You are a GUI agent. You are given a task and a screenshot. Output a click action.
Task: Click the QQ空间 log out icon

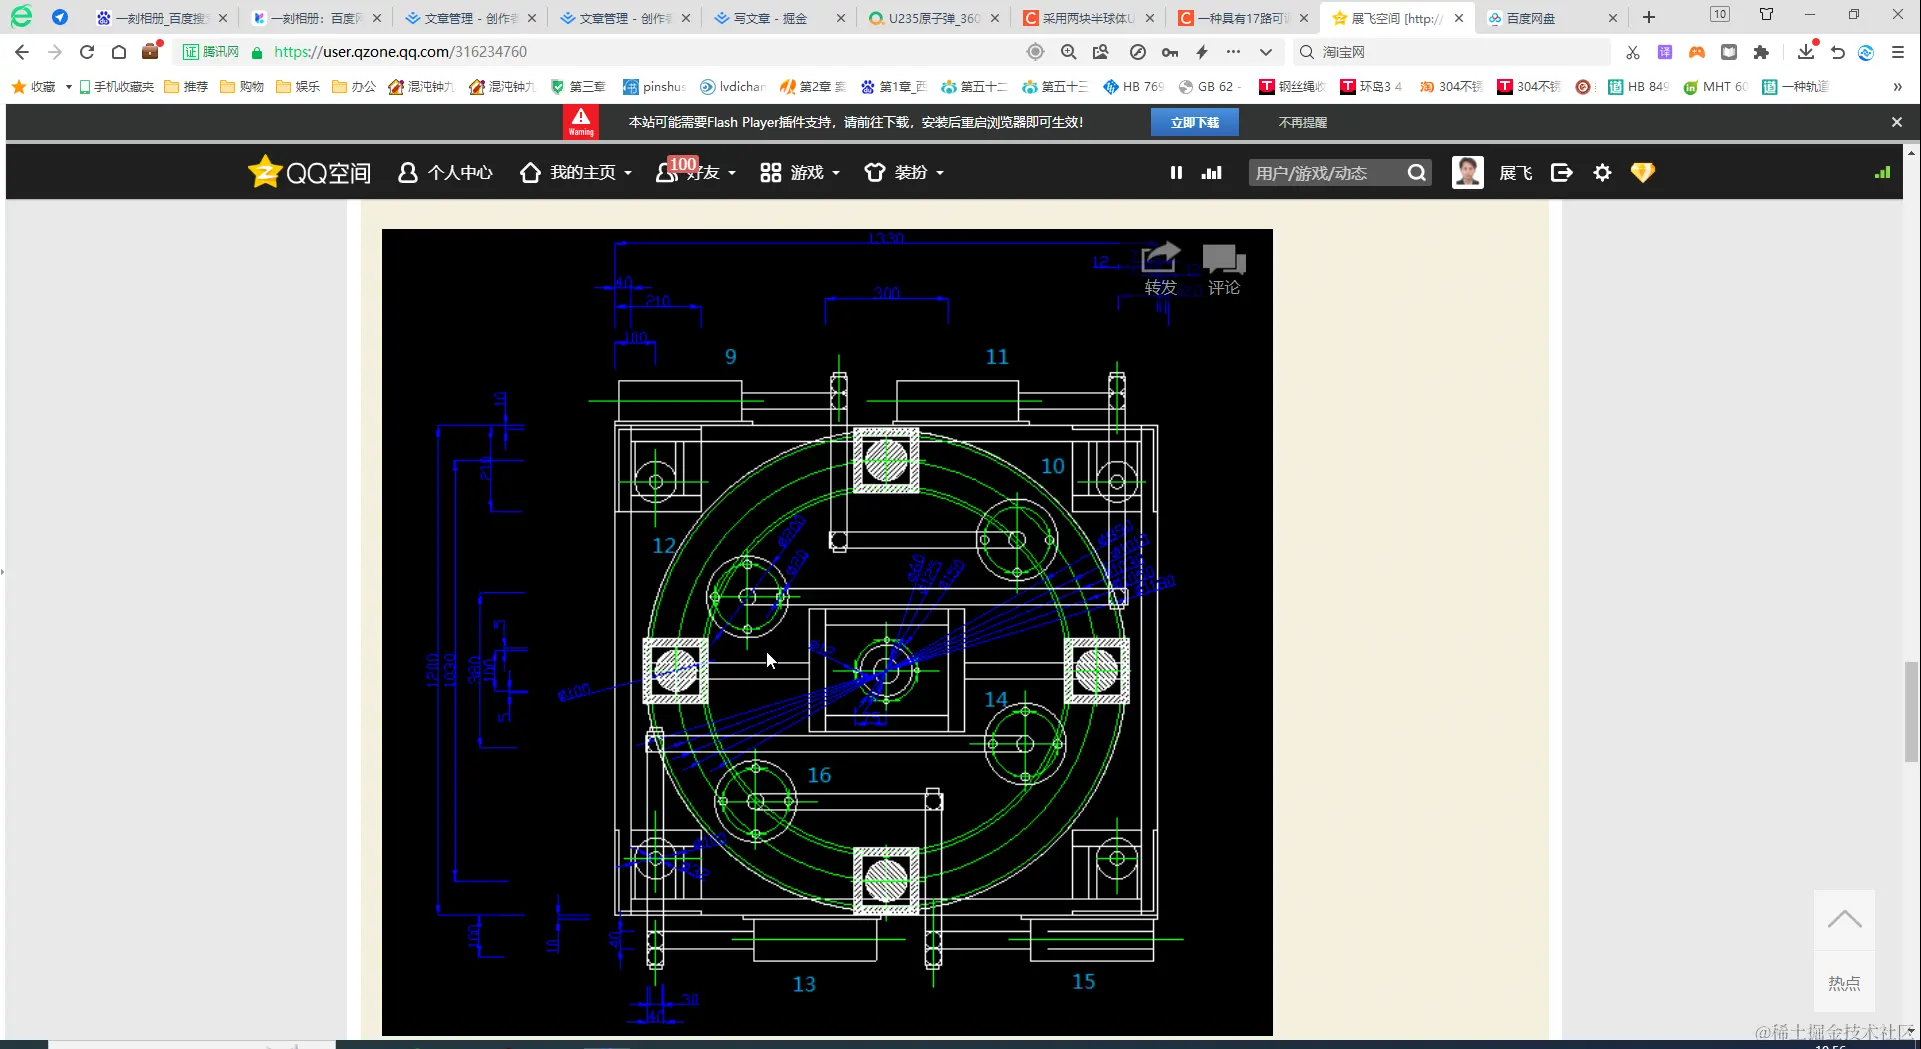tap(1561, 173)
